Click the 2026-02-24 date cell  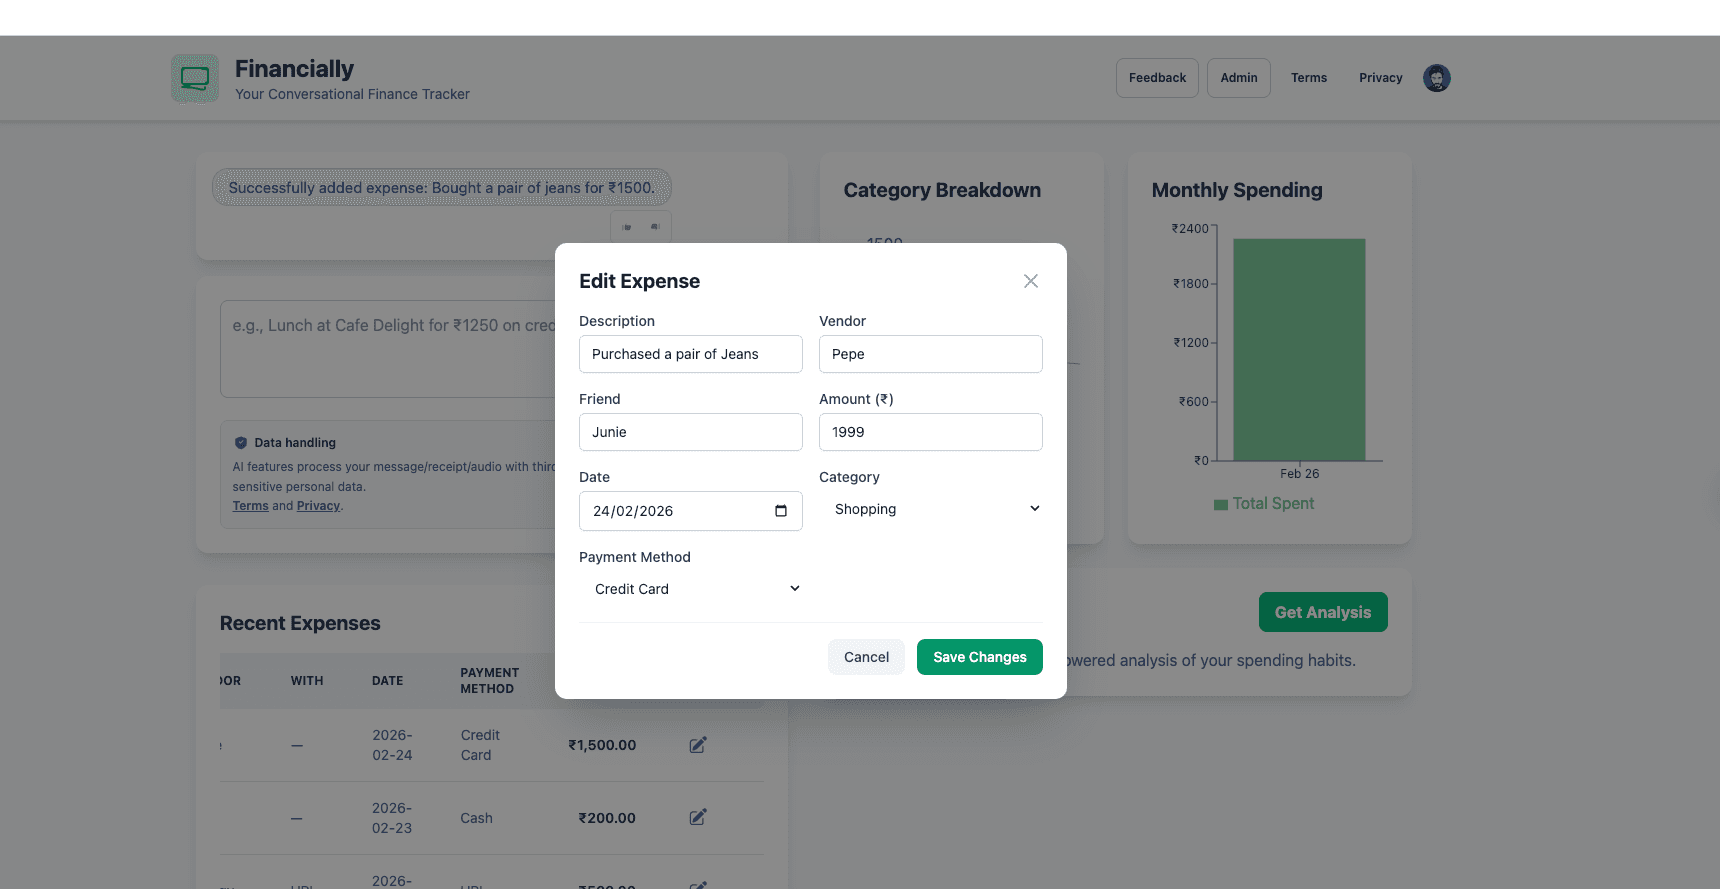click(x=392, y=745)
